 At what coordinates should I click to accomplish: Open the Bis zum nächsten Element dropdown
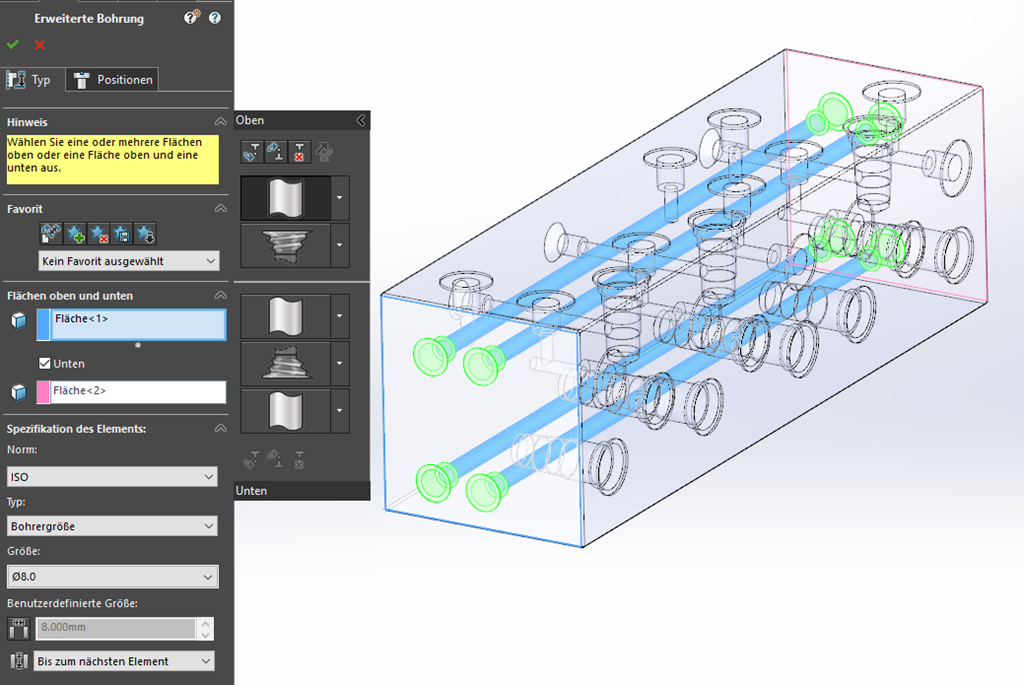pyautogui.click(x=124, y=661)
